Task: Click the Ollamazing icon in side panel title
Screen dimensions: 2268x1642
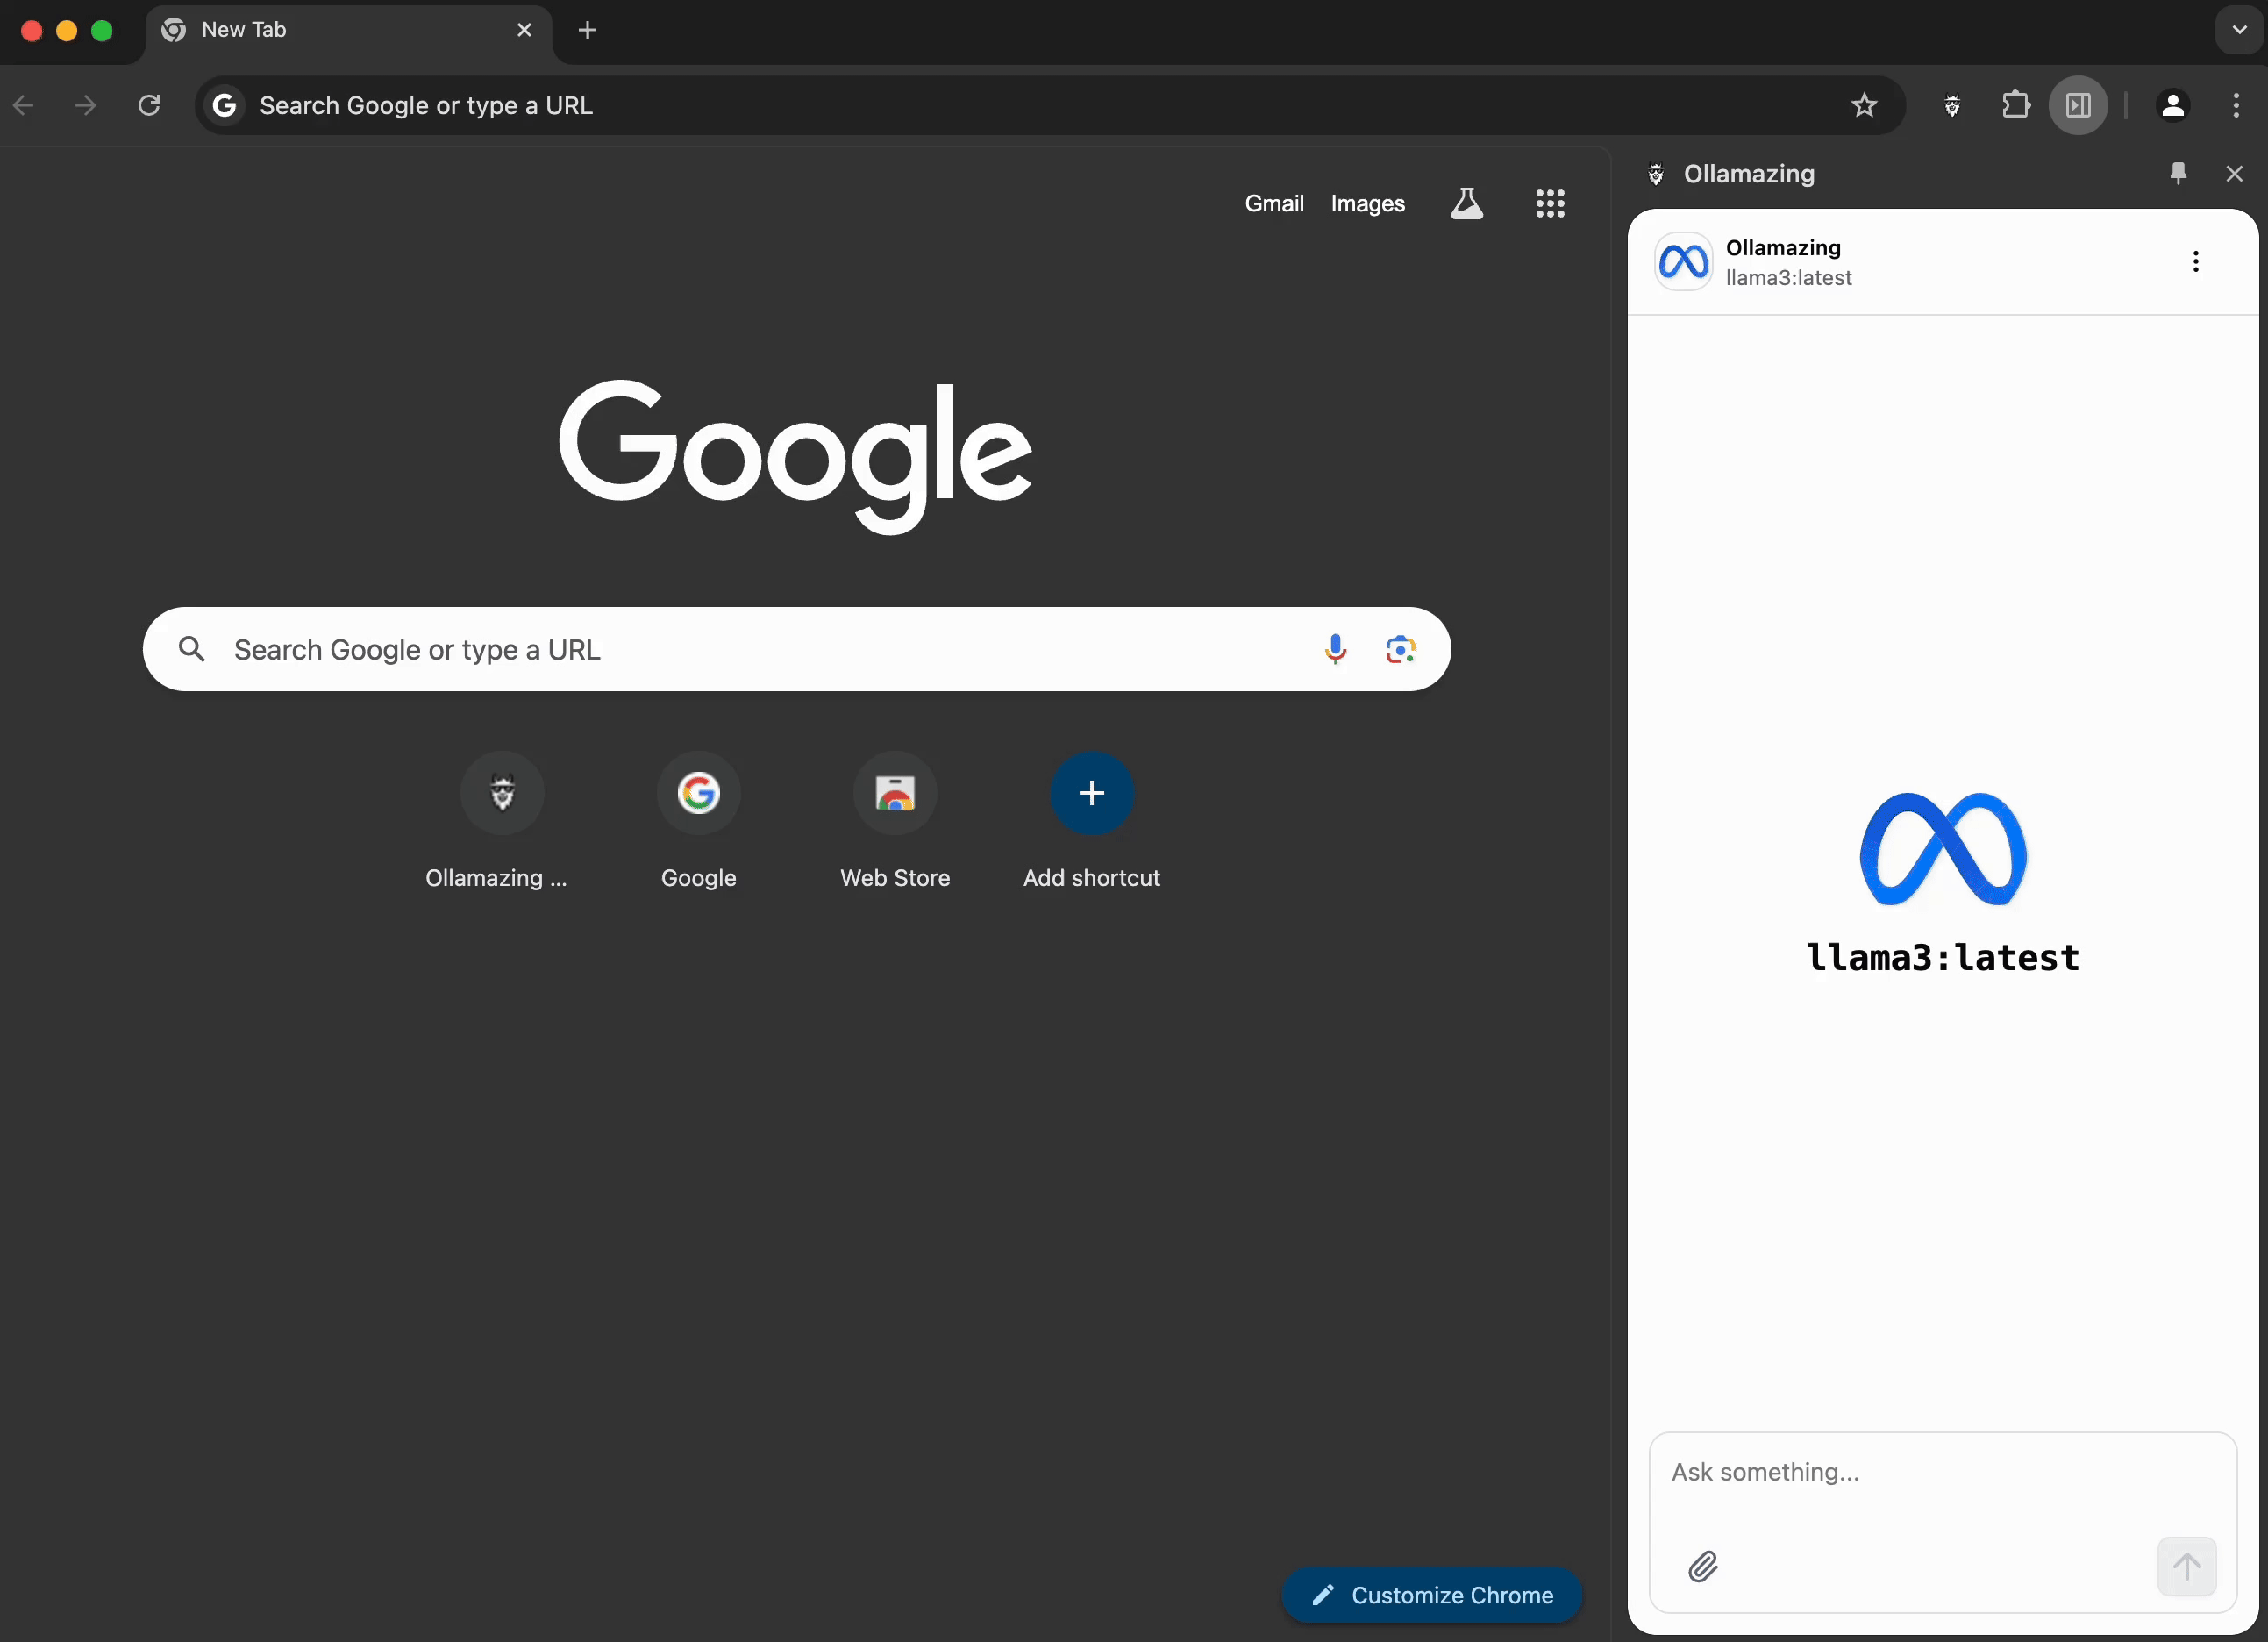Action: [x=1656, y=174]
